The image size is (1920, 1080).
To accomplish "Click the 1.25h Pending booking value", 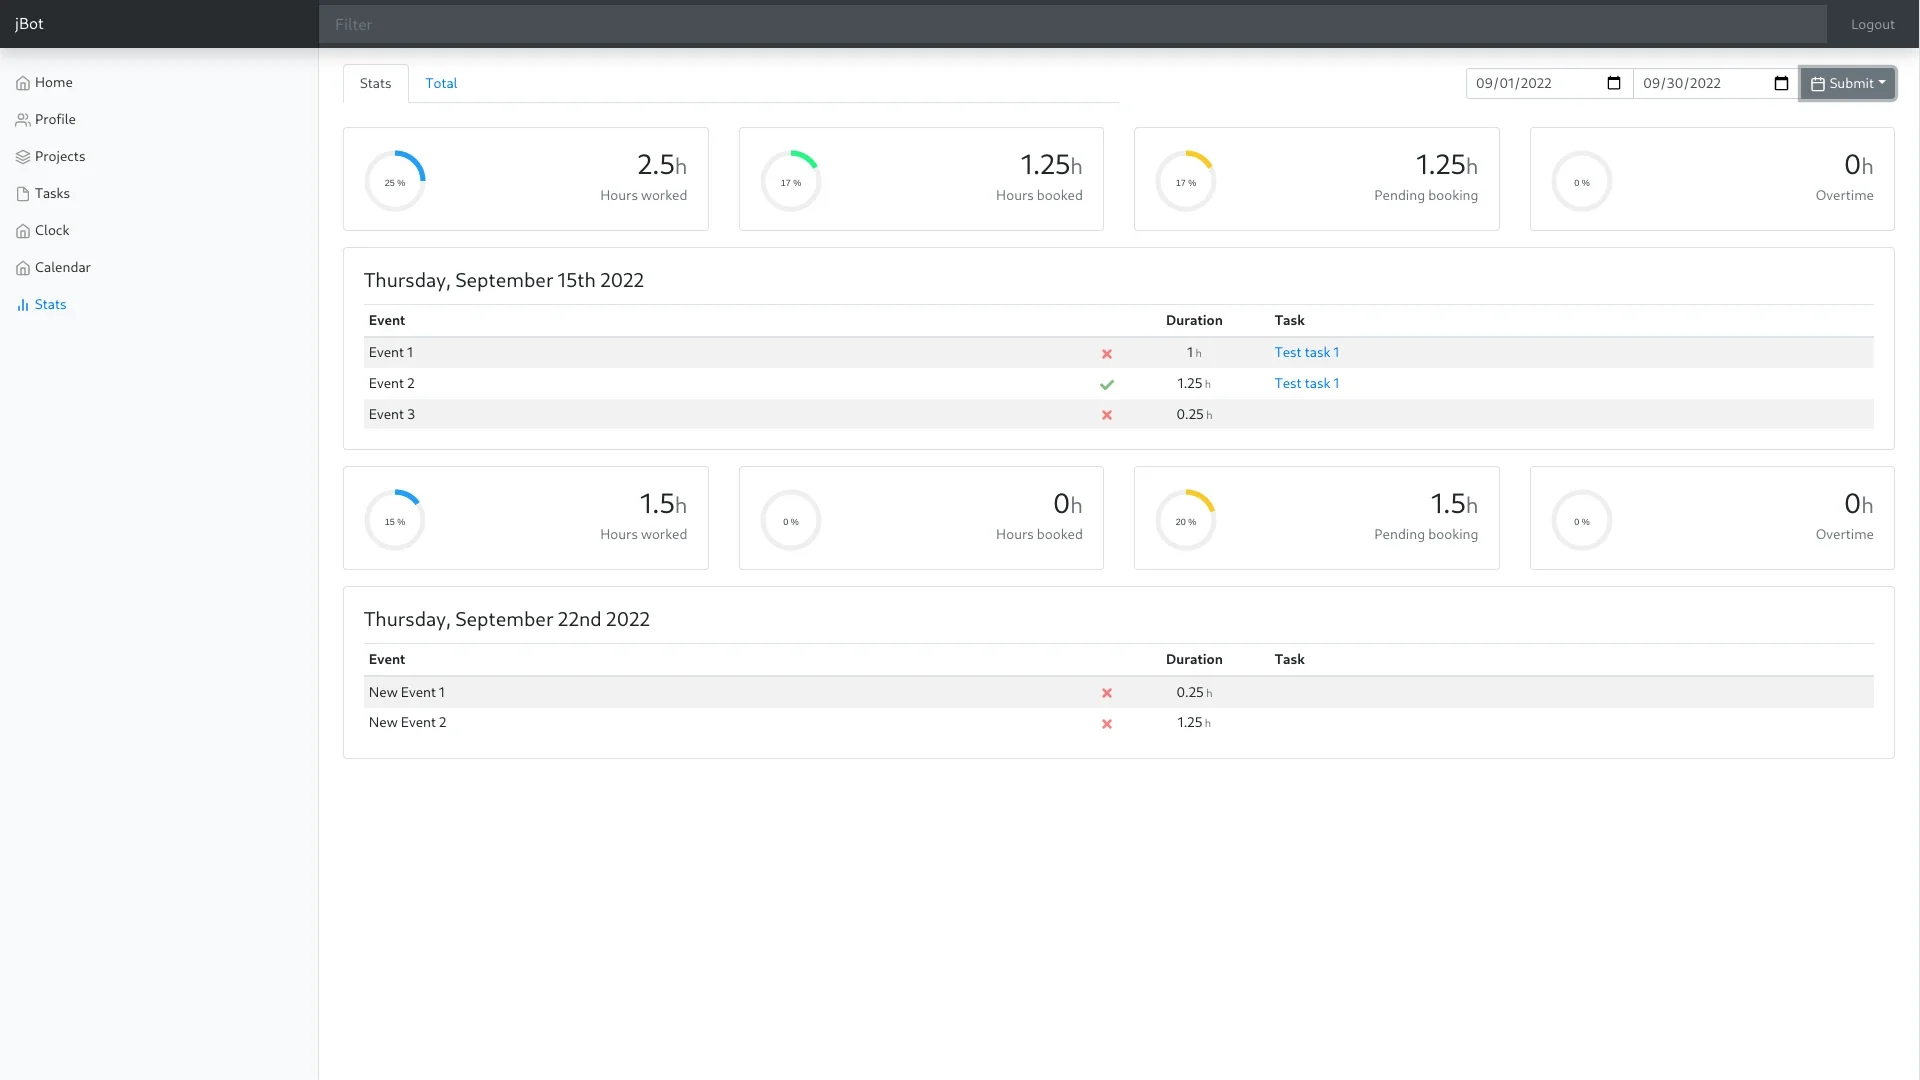I will pyautogui.click(x=1446, y=164).
